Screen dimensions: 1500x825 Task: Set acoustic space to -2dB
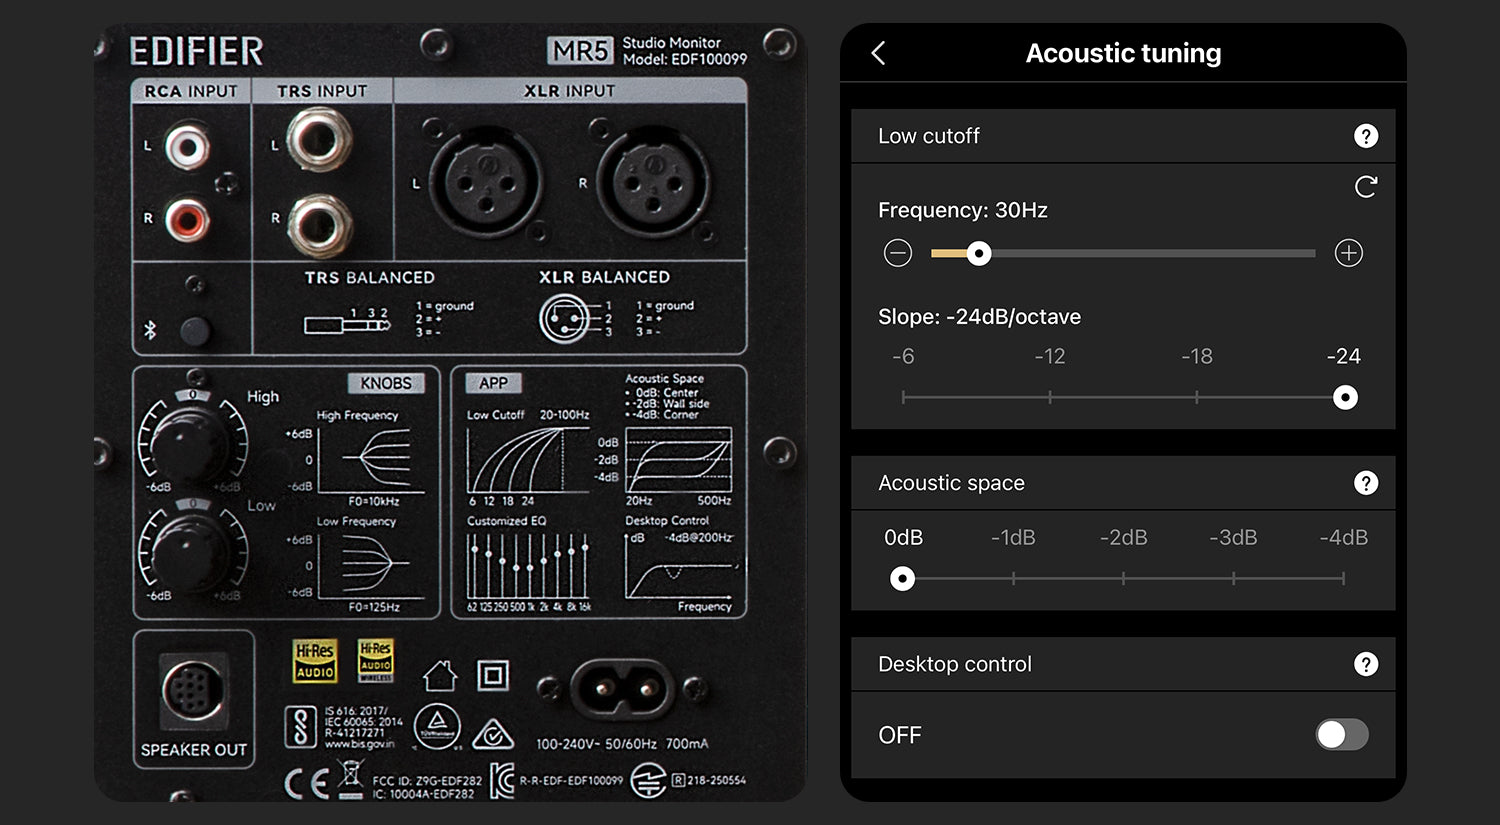[x=1123, y=578]
